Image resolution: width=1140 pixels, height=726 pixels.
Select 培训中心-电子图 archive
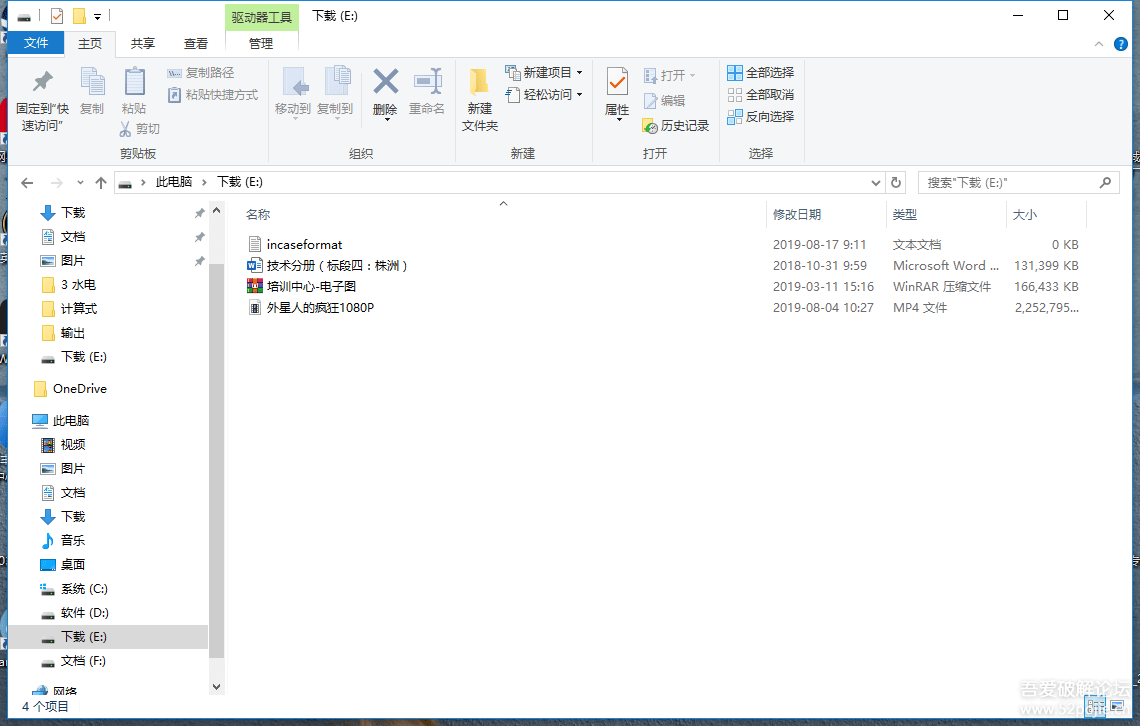tap(302, 287)
